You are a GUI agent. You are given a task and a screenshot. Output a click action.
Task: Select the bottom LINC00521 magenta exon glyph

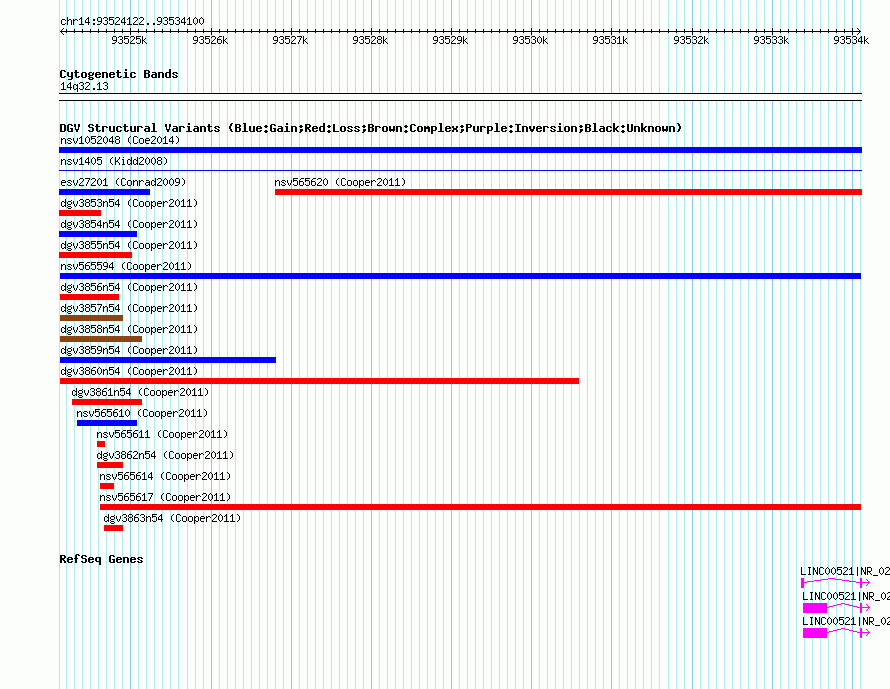click(x=815, y=633)
